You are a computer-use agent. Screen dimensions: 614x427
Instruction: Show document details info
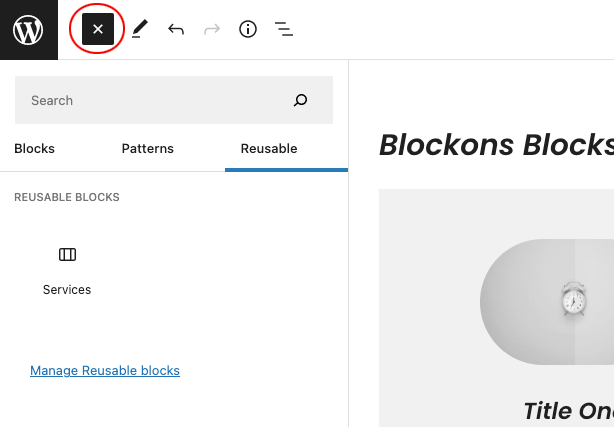248,29
